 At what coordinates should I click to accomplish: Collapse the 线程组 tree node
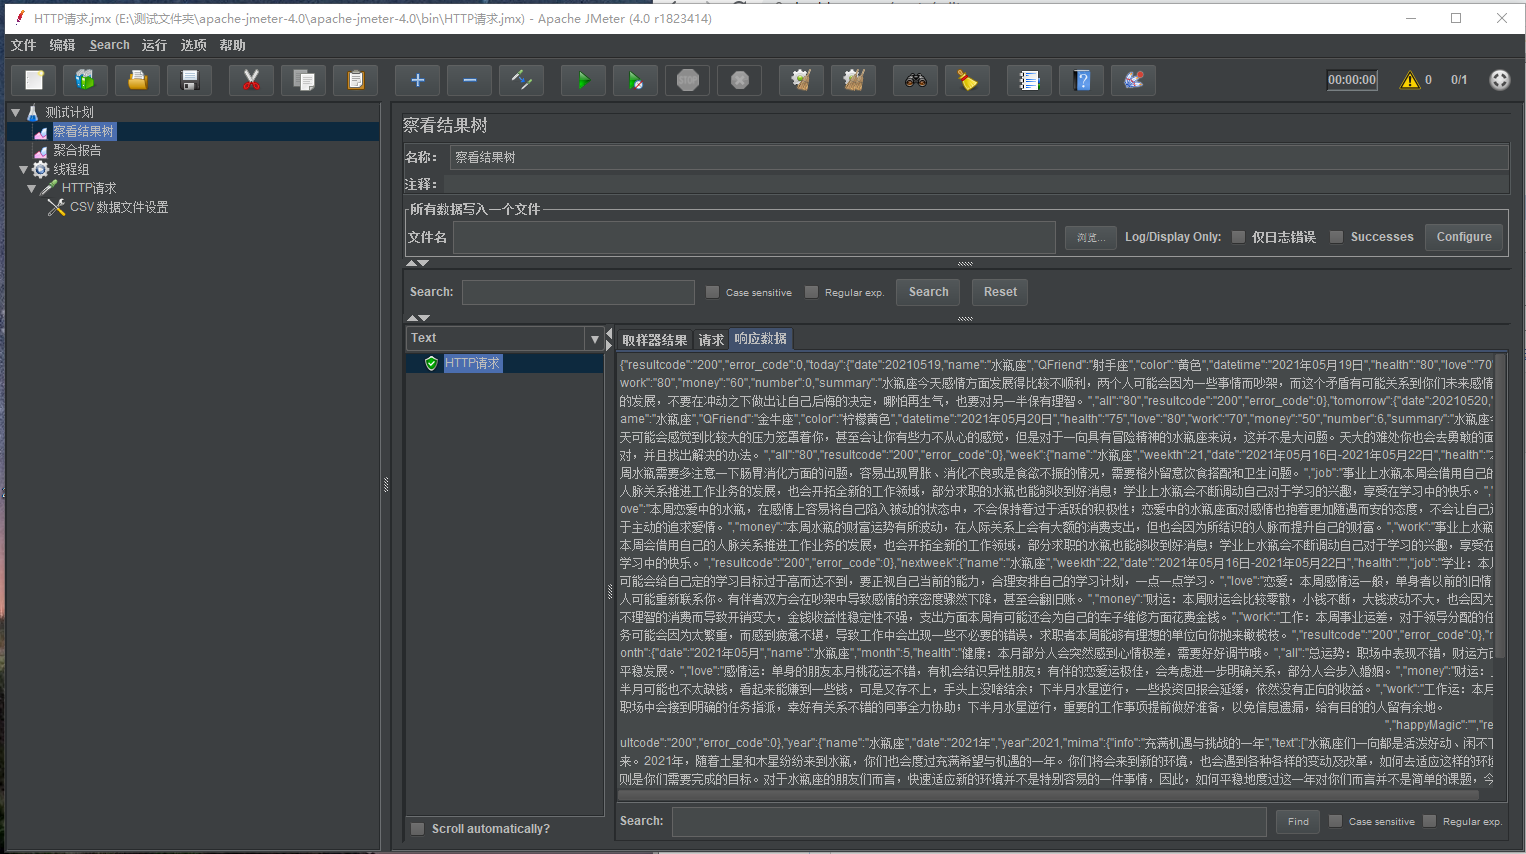point(23,169)
